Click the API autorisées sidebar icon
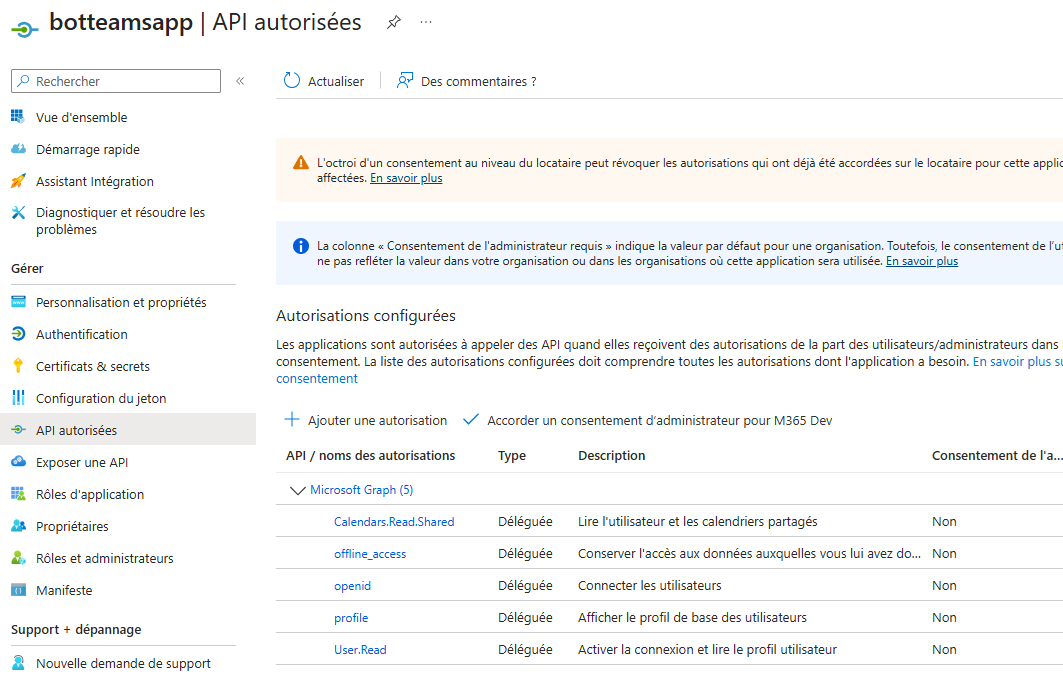This screenshot has height=680, width=1063. pos(18,430)
